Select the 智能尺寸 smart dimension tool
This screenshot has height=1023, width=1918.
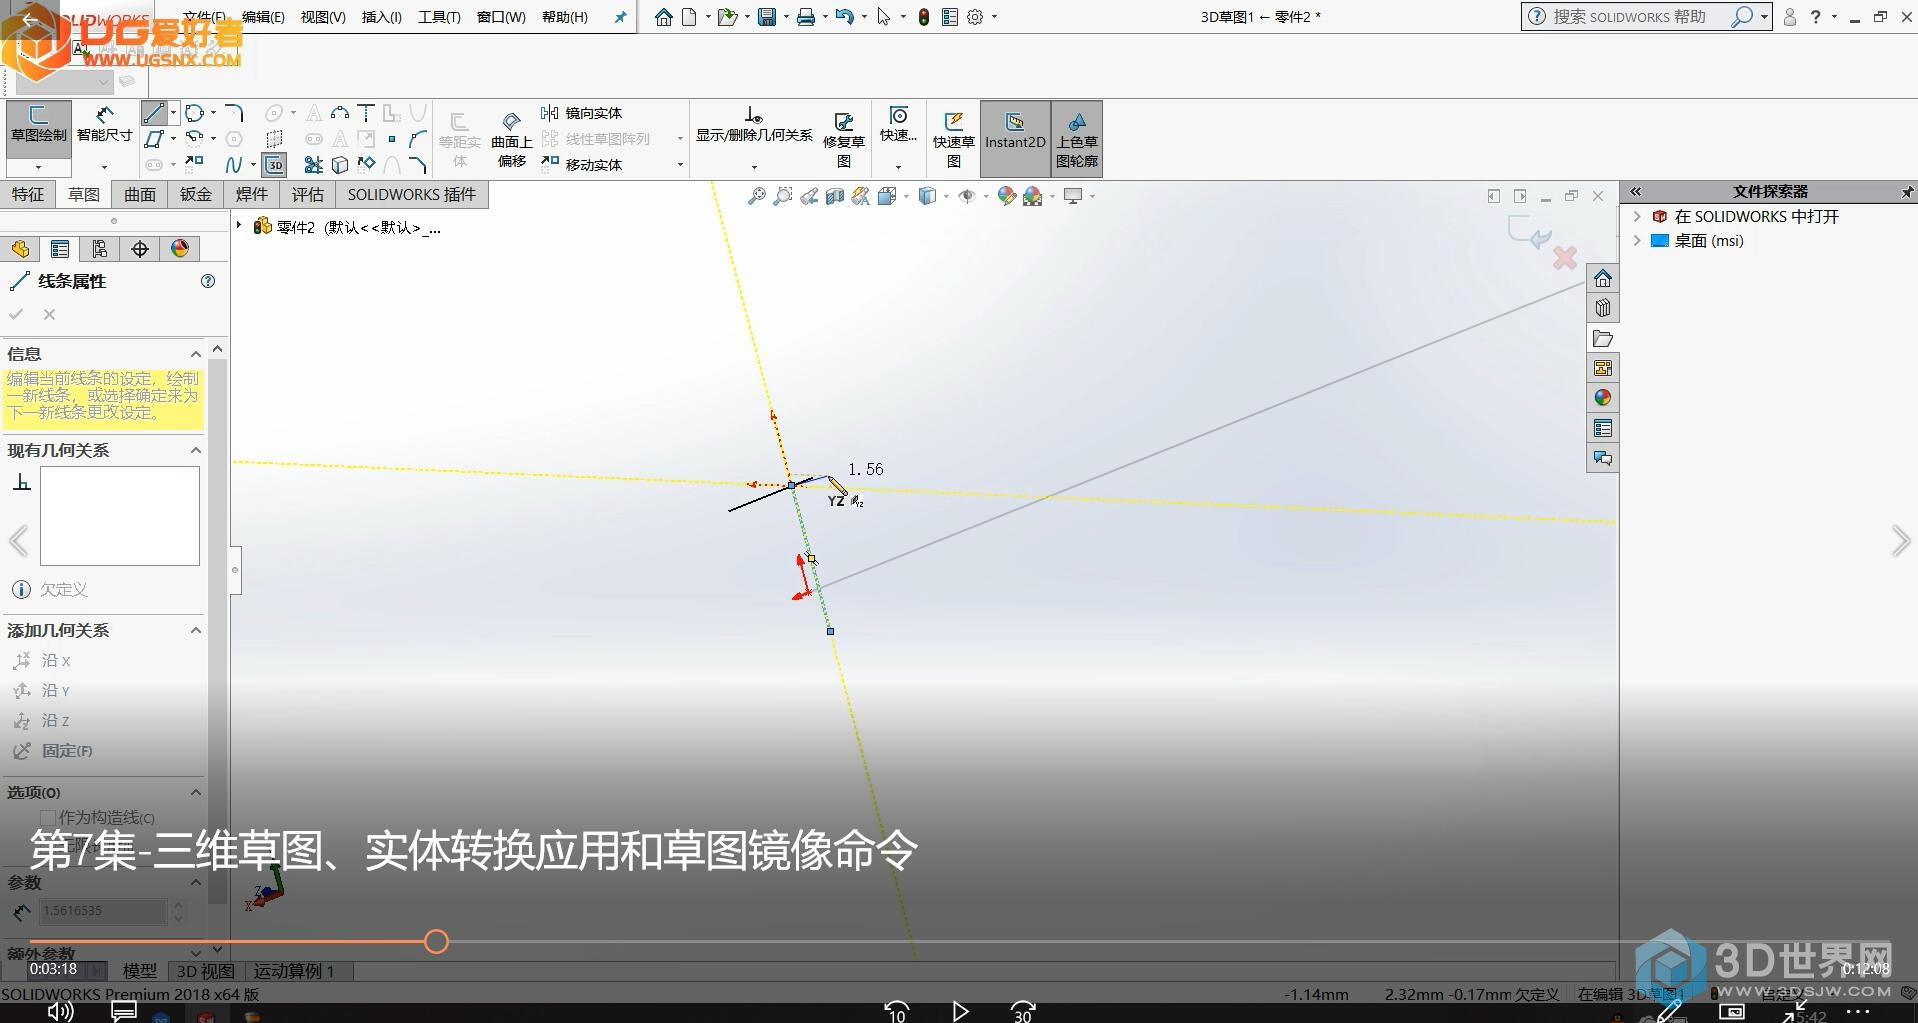[x=104, y=125]
